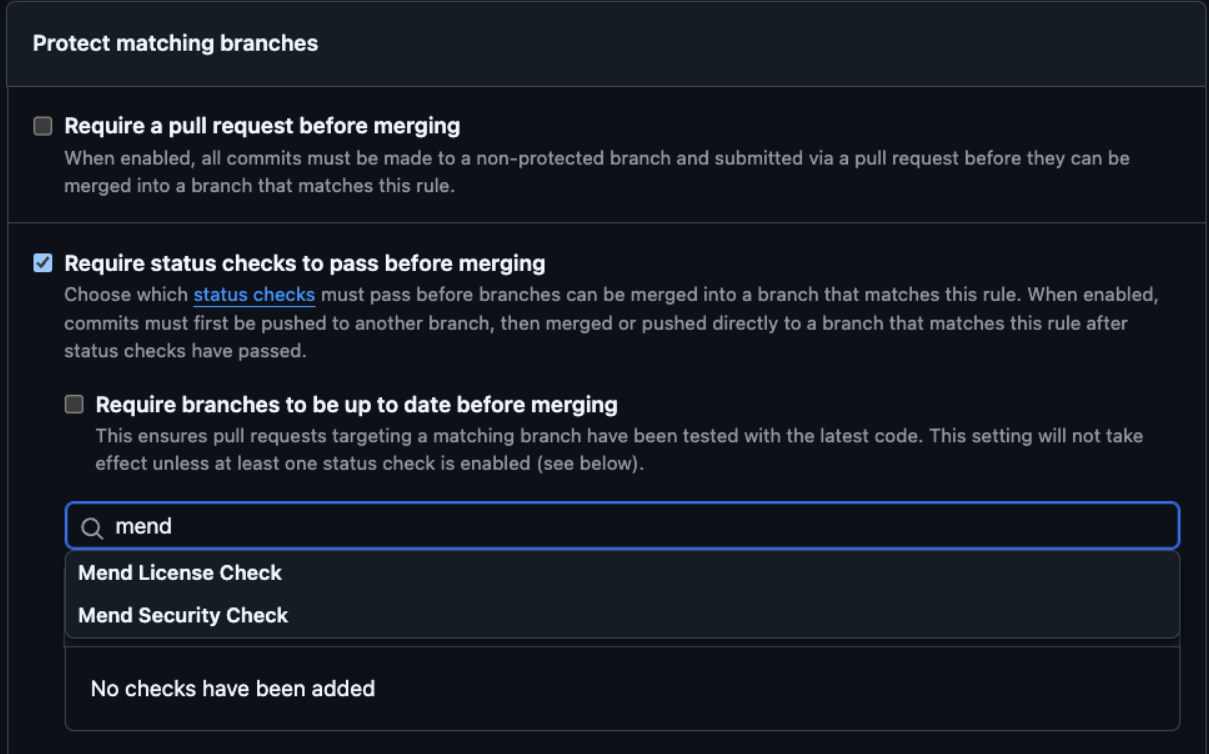Screen dimensions: 1209x754
Task: Click the "Require branches to be up to date" label
Action: (356, 405)
